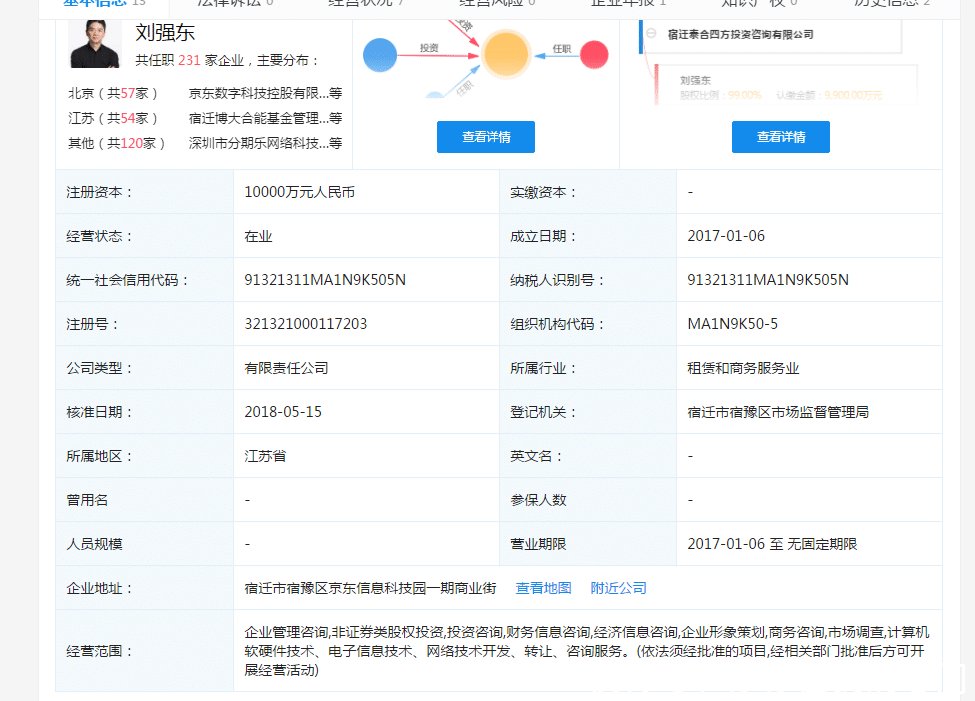Select the 基本信息 tab
Screen dimensions: 975x701
pos(95,3)
